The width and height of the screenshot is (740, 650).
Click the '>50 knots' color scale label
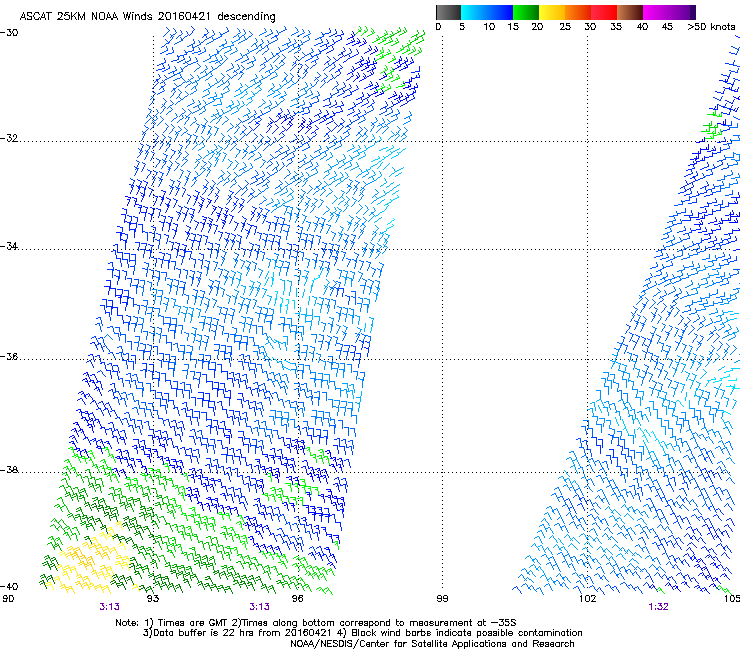coord(711,27)
